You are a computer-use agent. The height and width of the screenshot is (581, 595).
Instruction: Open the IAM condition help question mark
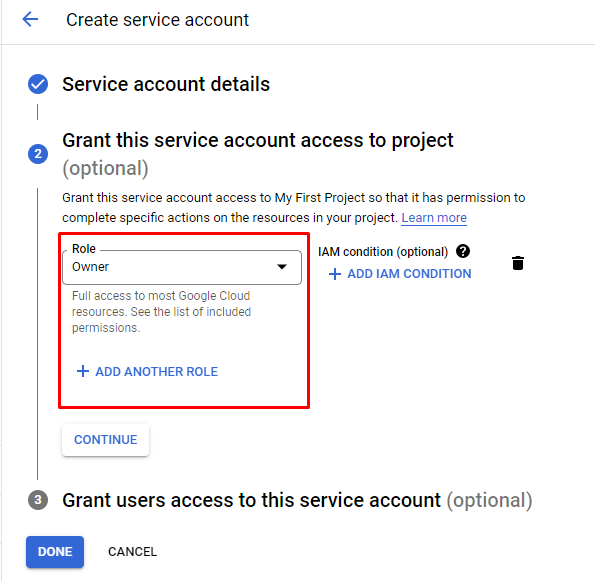(463, 251)
